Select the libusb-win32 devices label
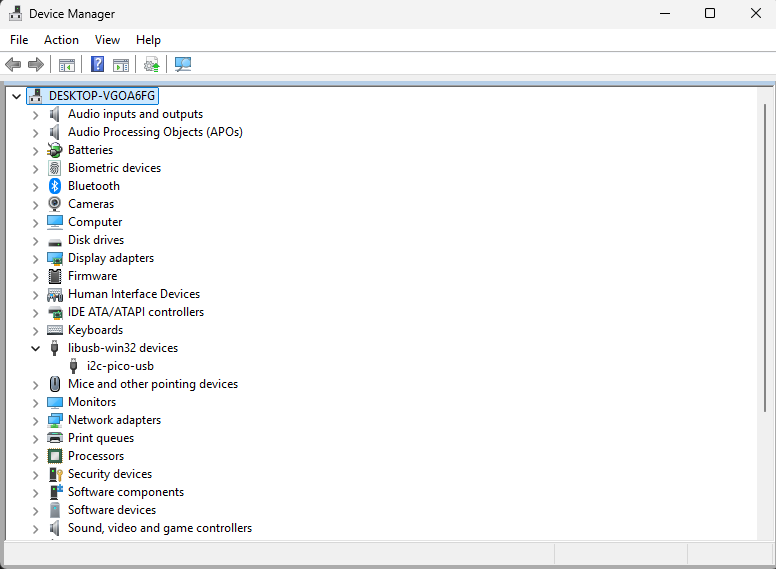The width and height of the screenshot is (776, 569). pos(123,348)
